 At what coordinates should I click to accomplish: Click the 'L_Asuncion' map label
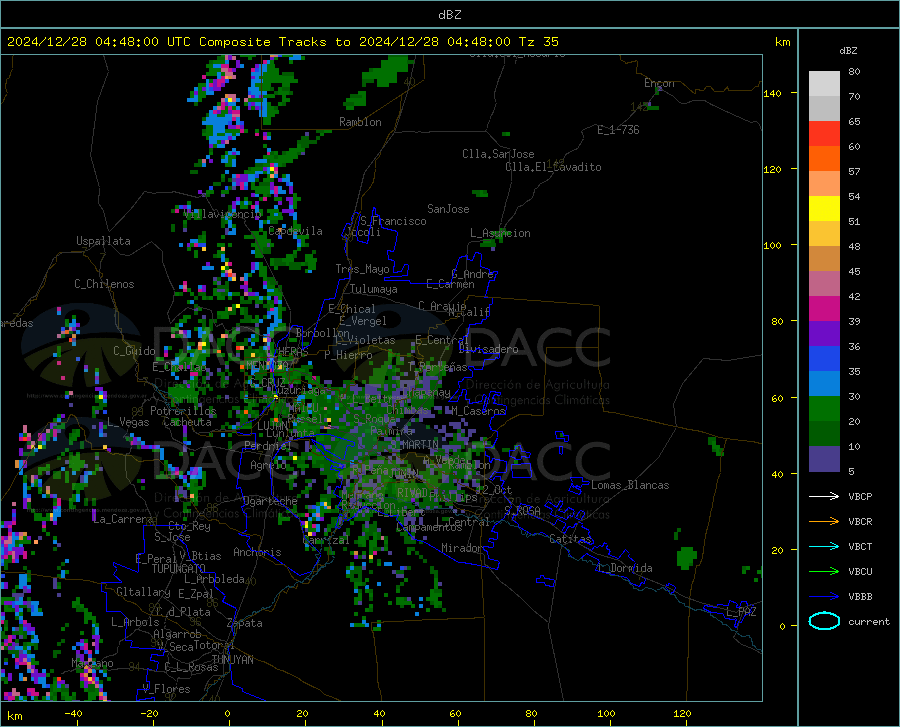point(500,233)
